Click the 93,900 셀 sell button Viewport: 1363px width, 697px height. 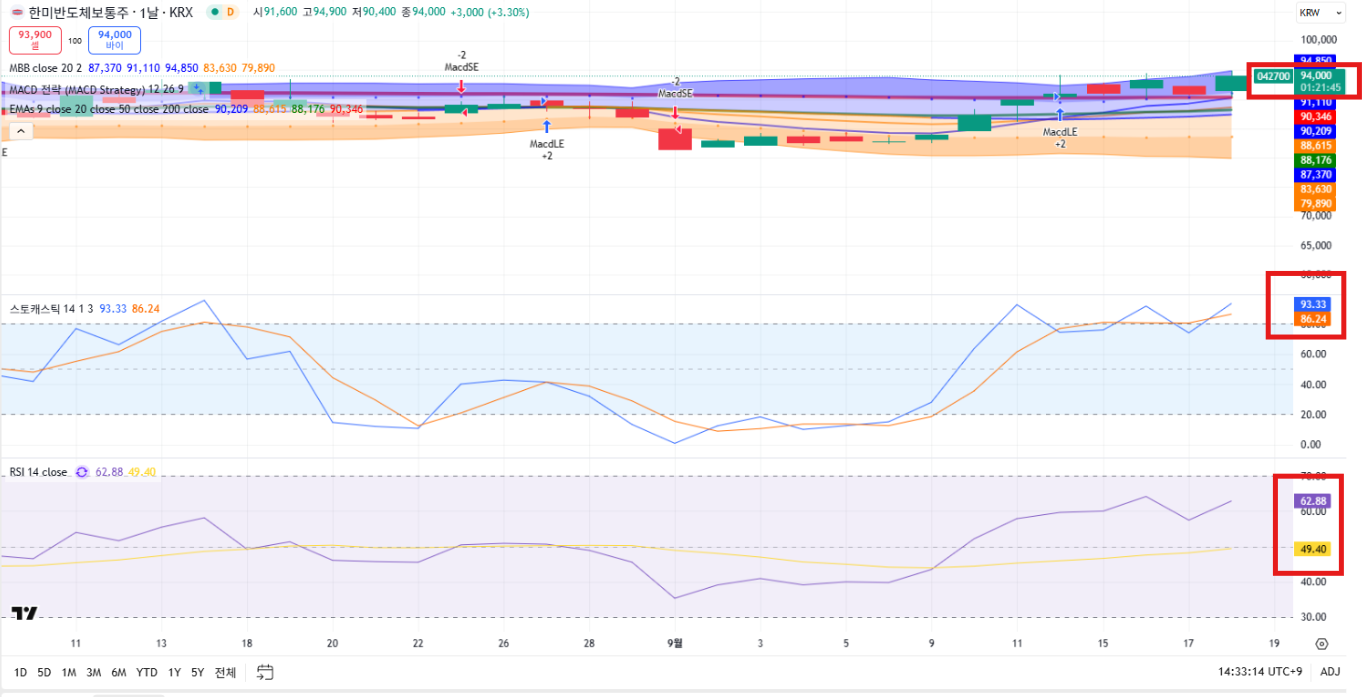[x=35, y=40]
